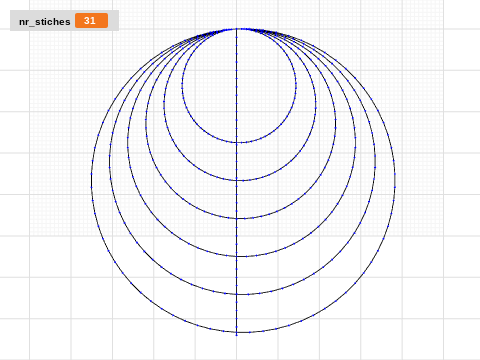Click innermost circle's bottom crossing the vertical line

(237, 143)
